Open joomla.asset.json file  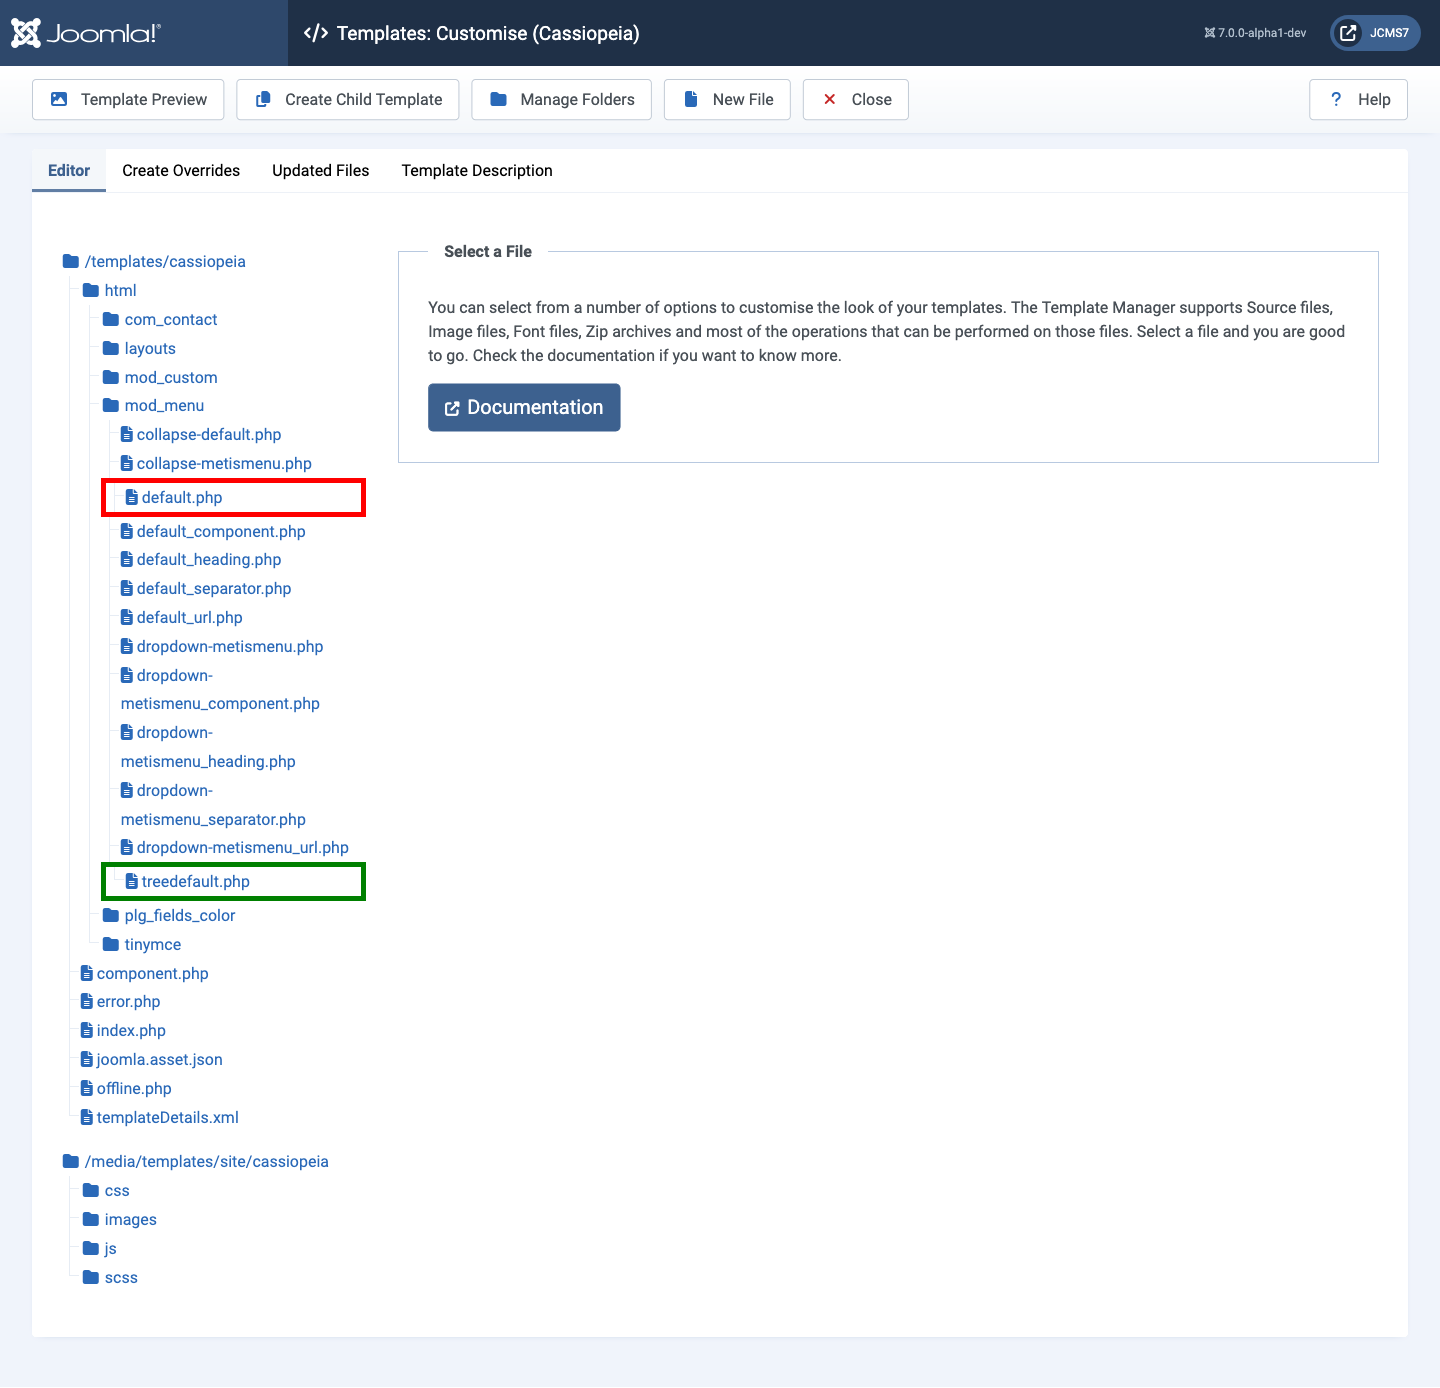(x=152, y=1060)
